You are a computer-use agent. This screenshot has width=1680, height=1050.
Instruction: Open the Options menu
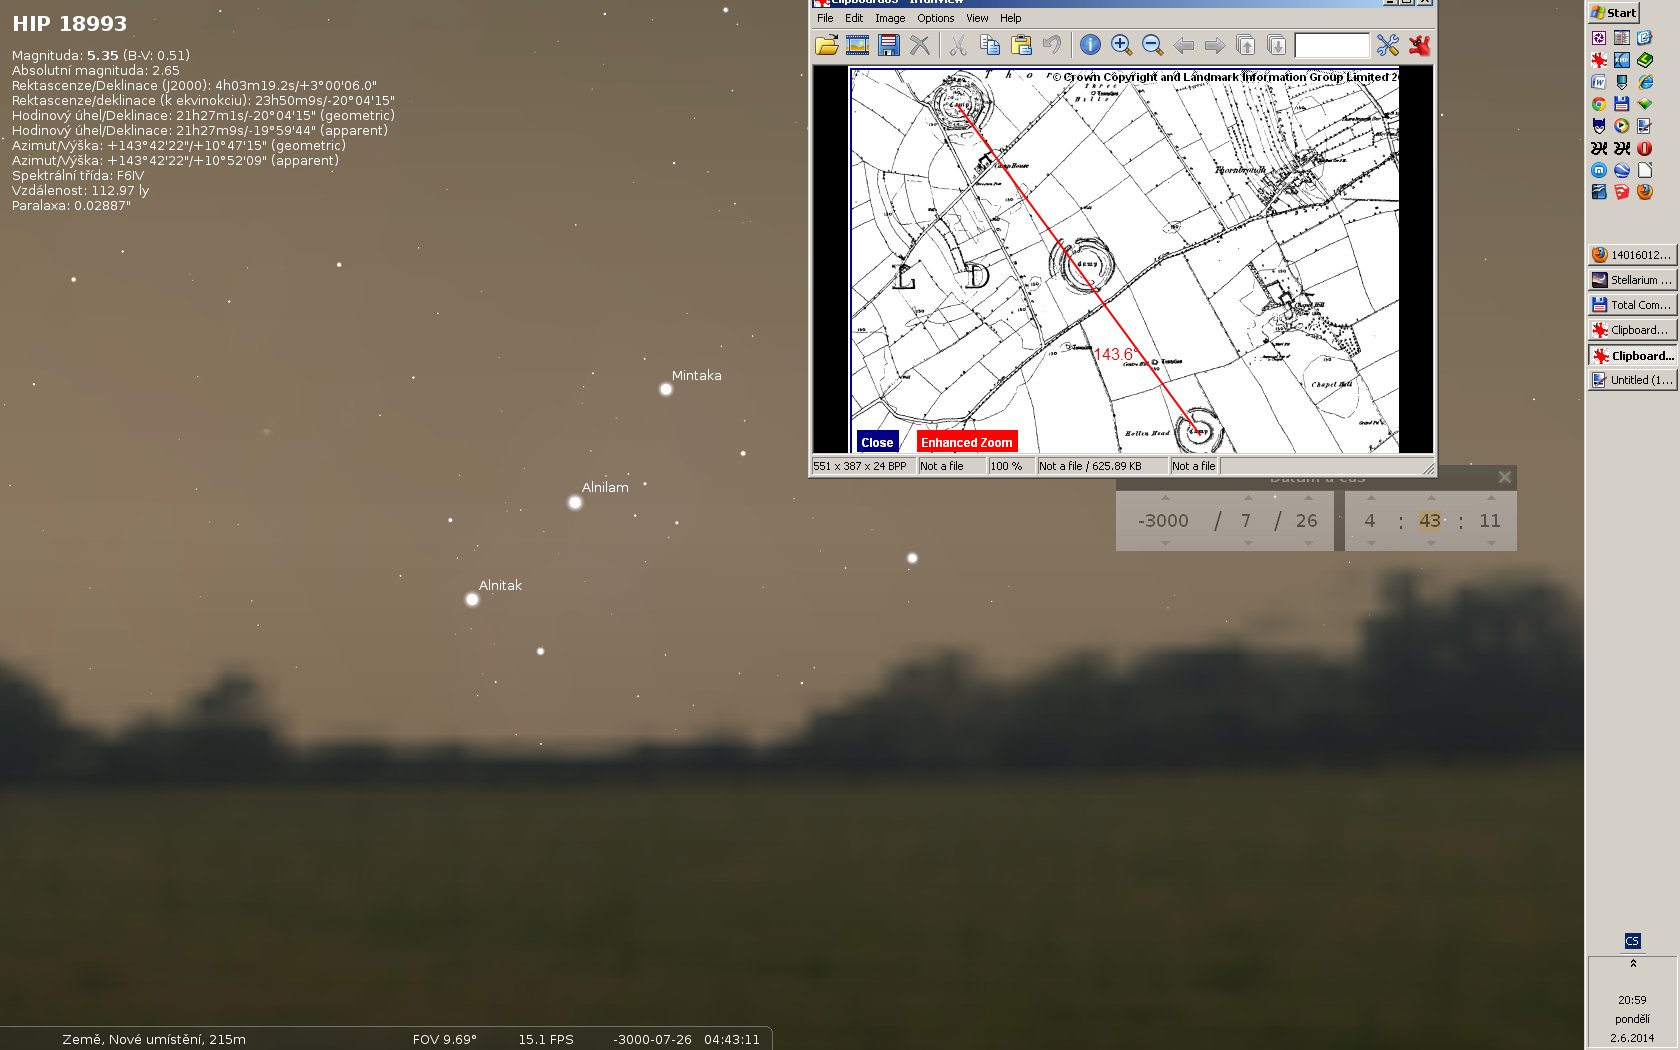pos(935,18)
